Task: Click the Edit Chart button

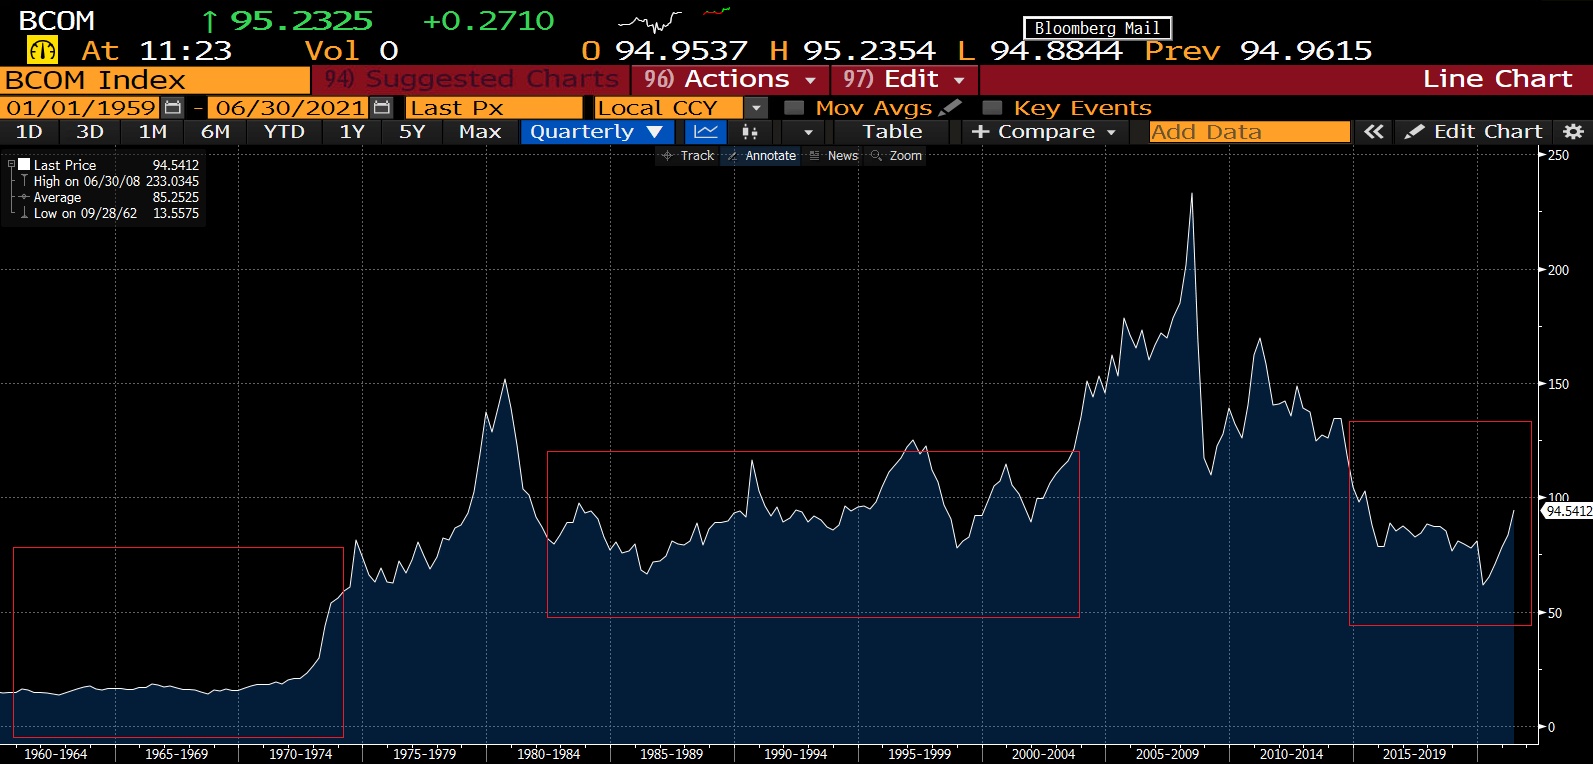Action: [x=1475, y=132]
